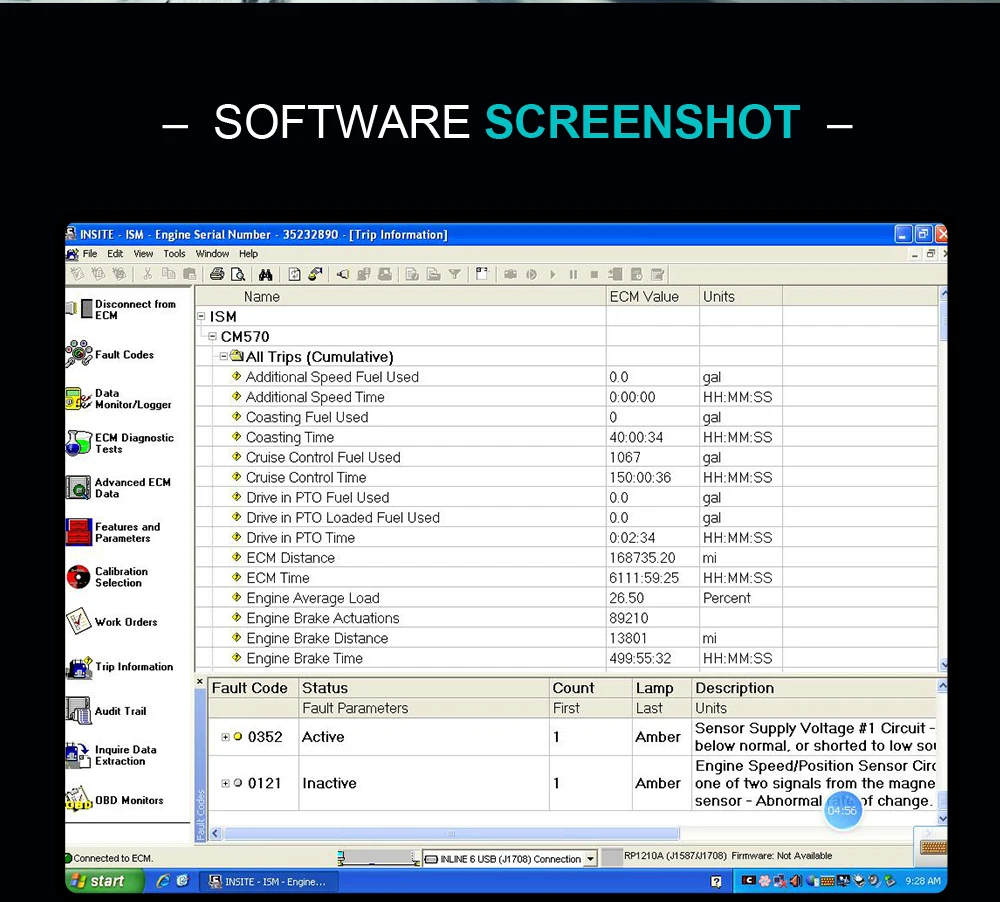1000x902 pixels.
Task: Close the Fault Codes bottom panel
Action: pyautogui.click(x=200, y=681)
